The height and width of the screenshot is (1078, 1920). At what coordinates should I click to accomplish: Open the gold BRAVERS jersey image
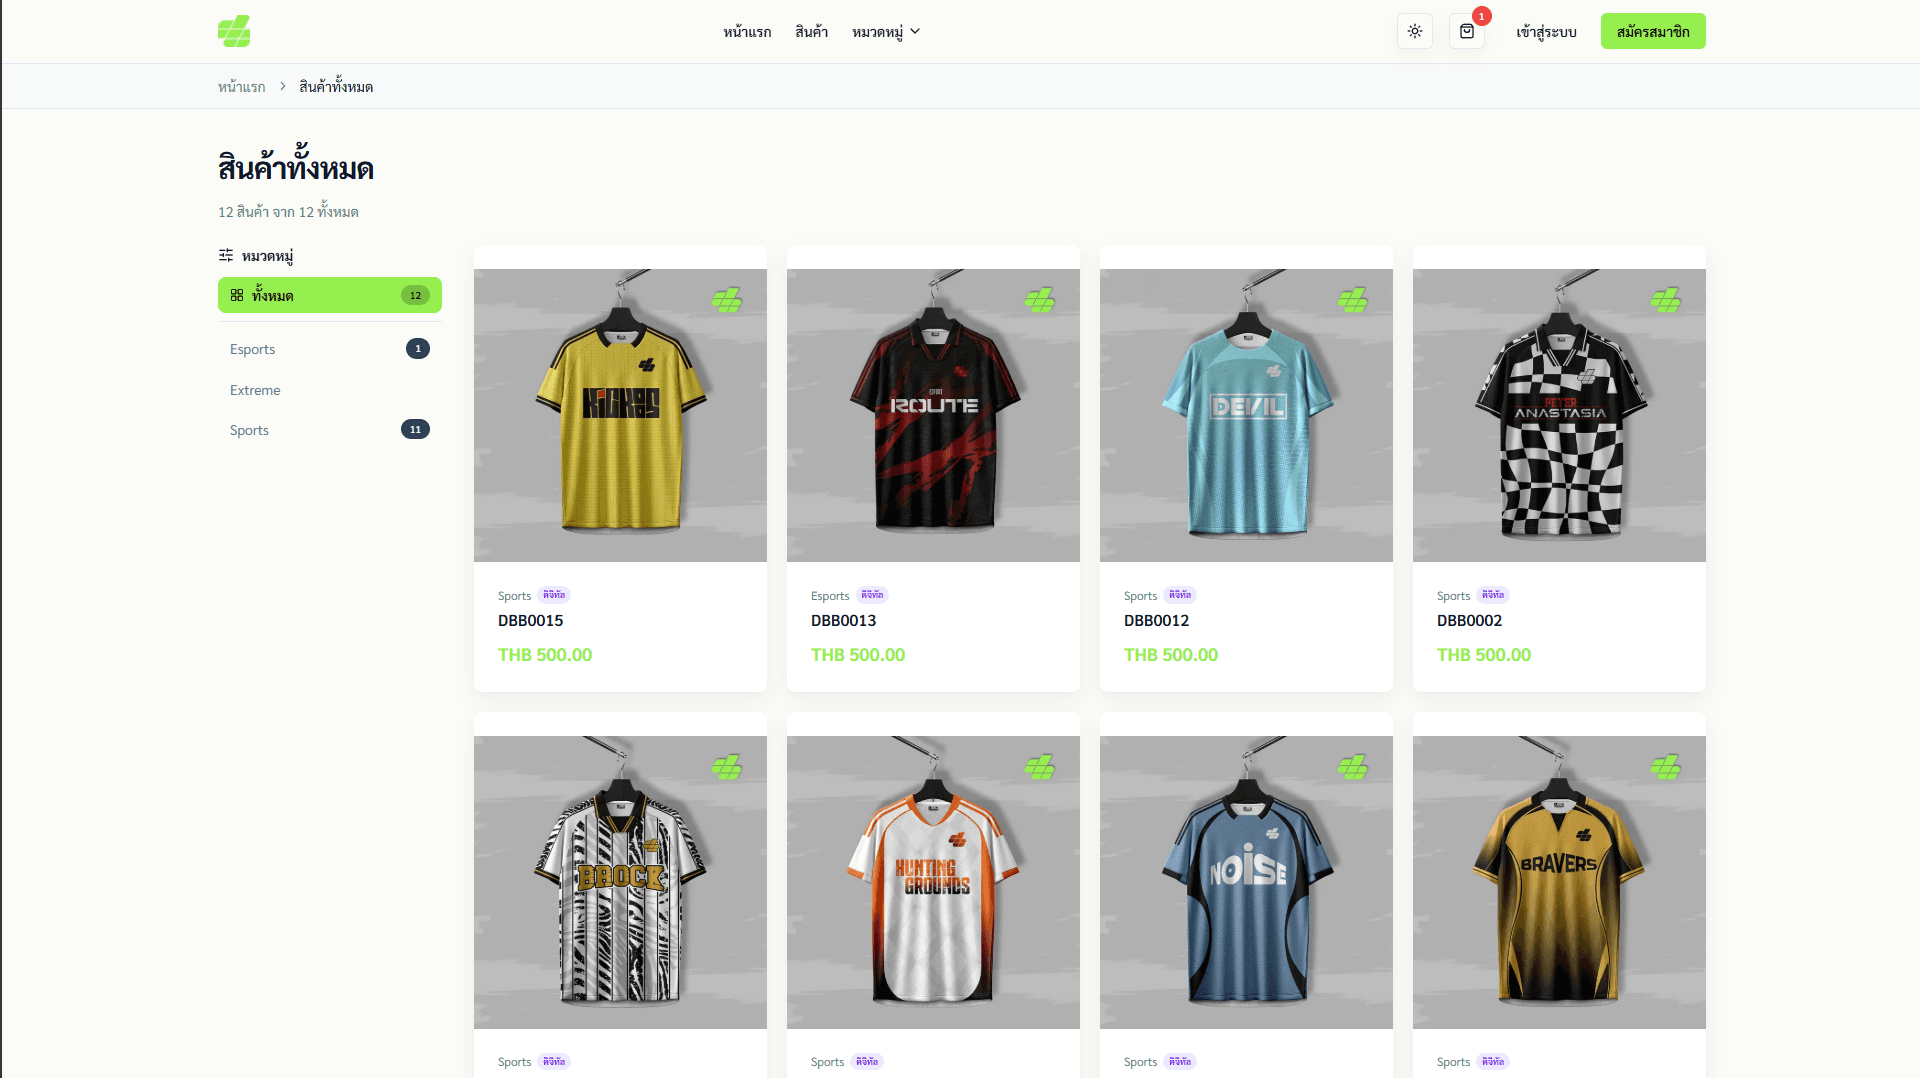point(1559,882)
